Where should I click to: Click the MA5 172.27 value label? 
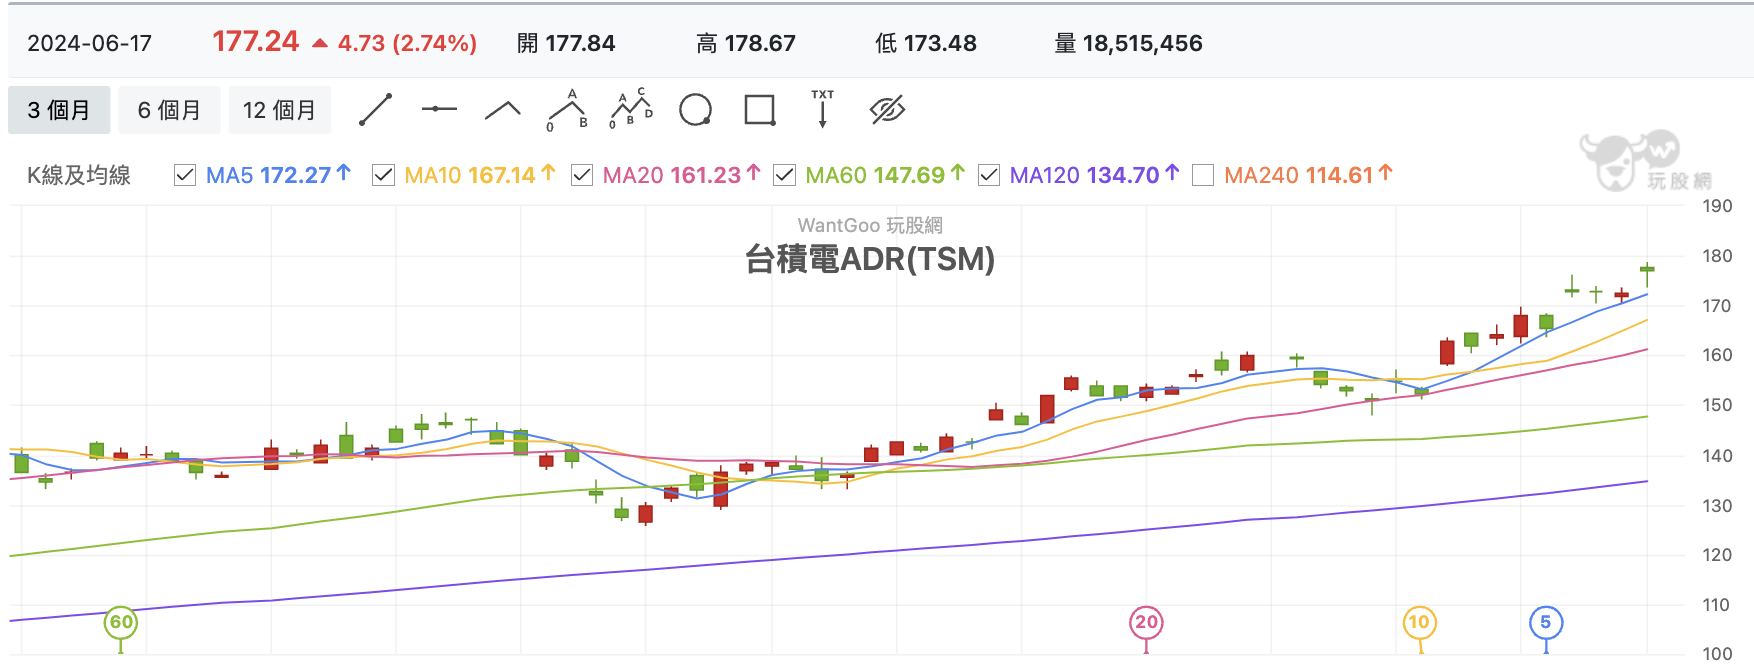(x=278, y=175)
